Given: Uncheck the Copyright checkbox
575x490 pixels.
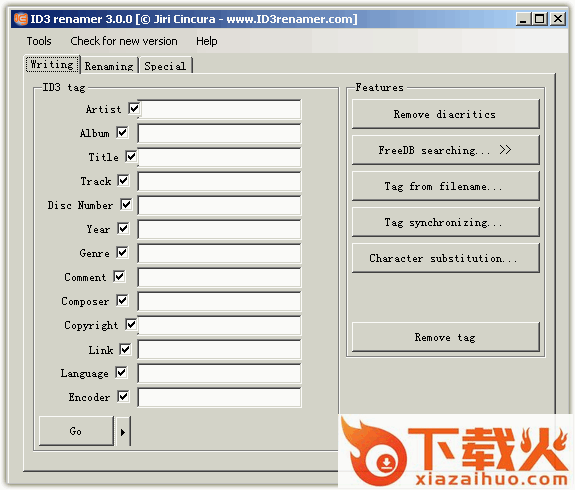Looking at the screenshot, I should click(131, 325).
